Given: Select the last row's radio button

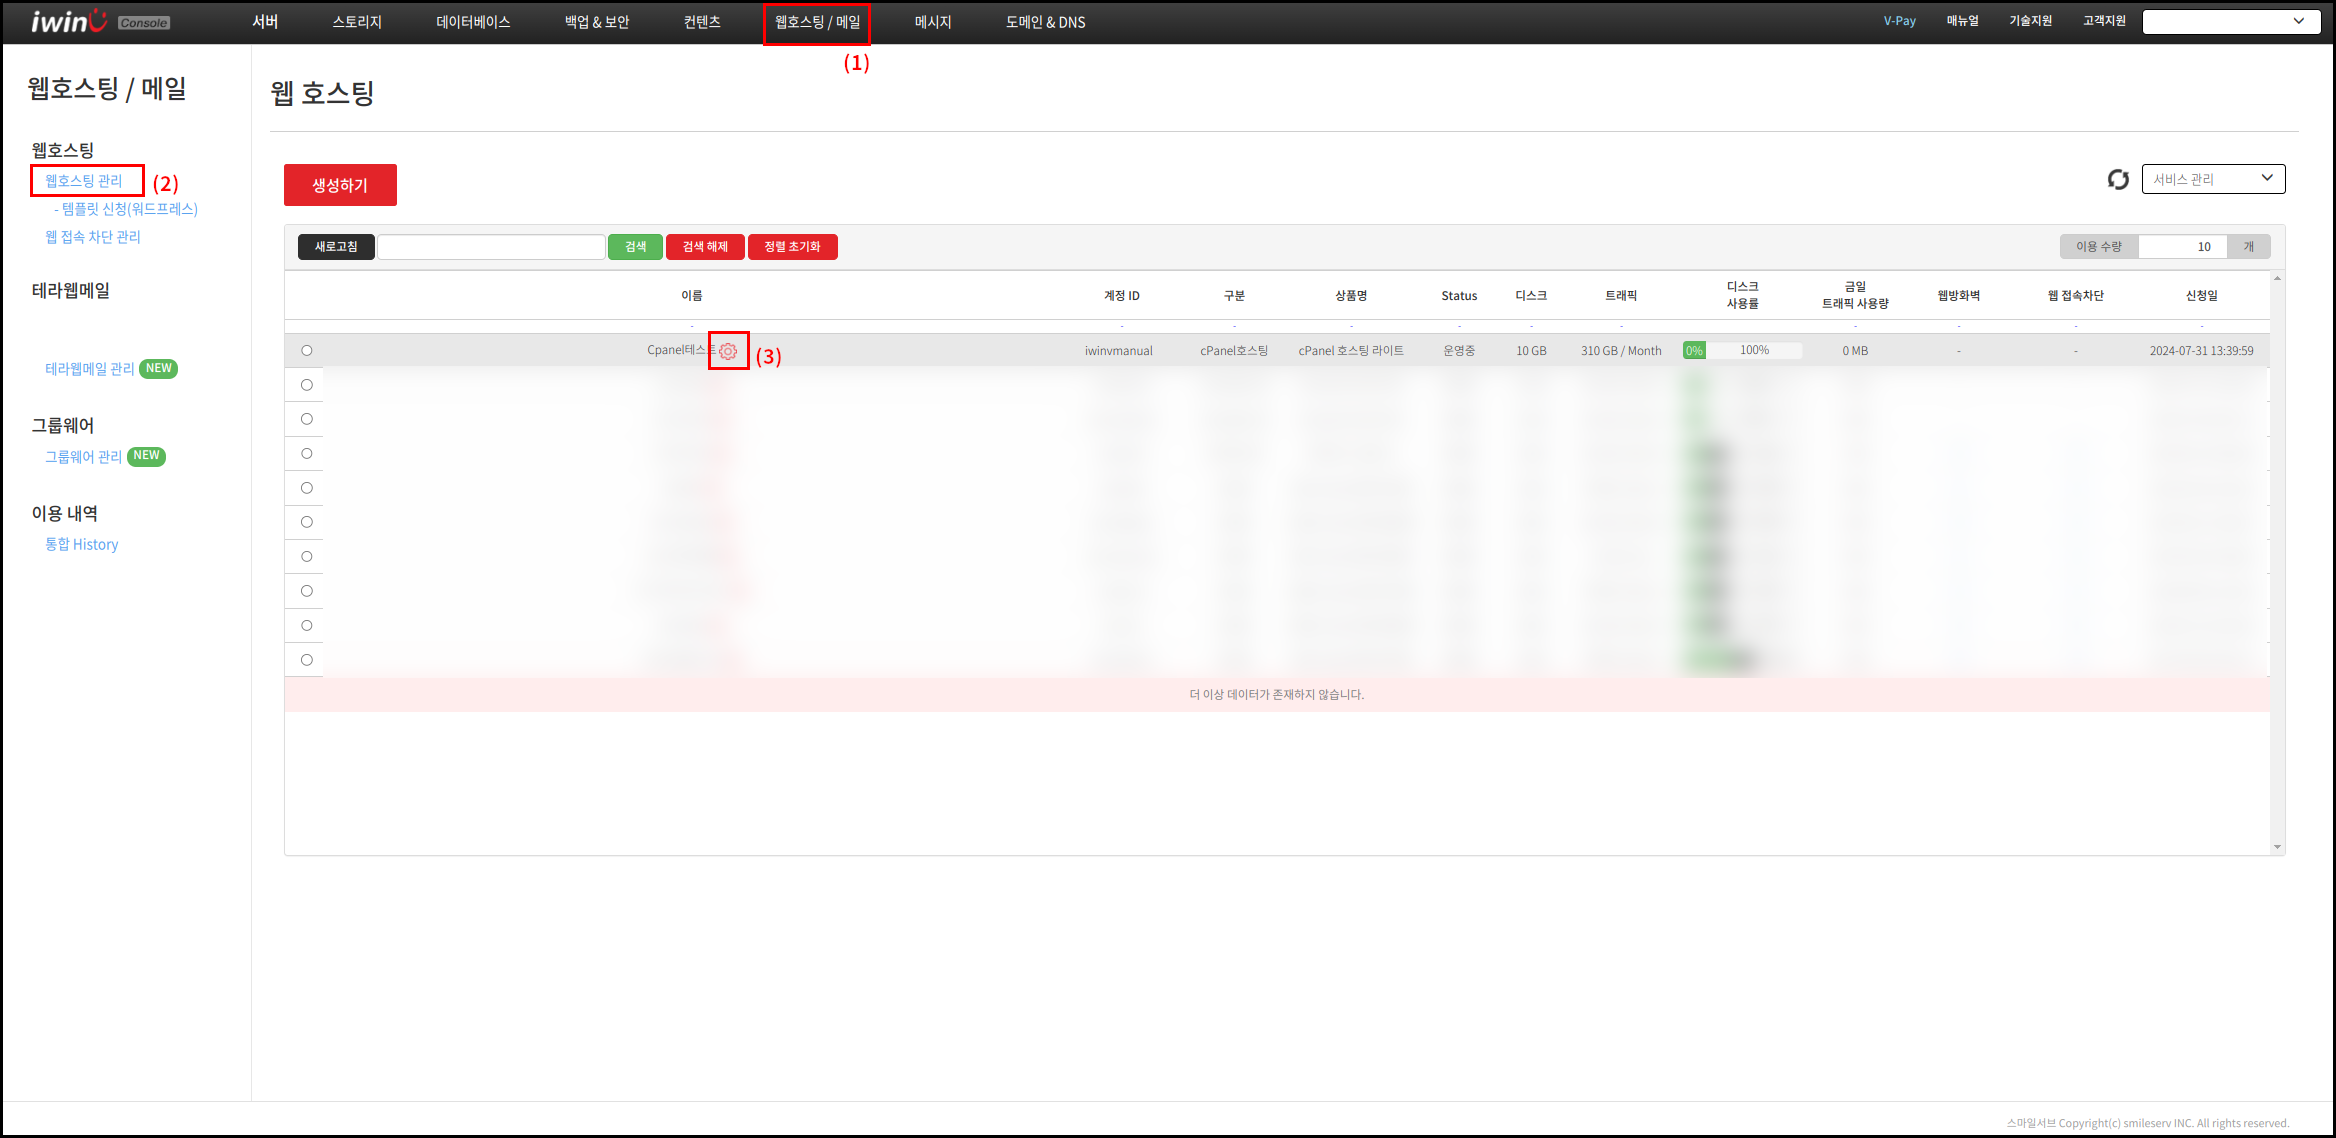Looking at the screenshot, I should point(307,660).
